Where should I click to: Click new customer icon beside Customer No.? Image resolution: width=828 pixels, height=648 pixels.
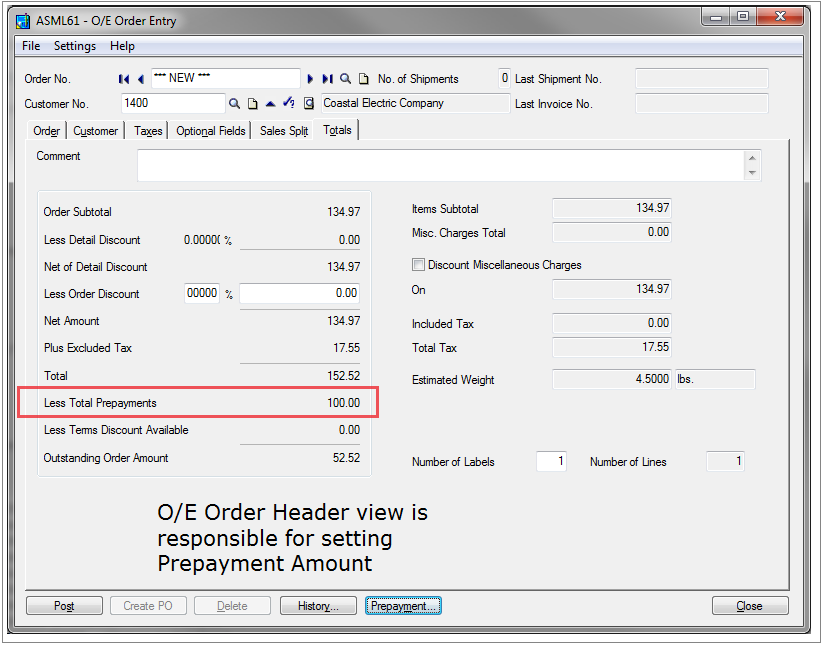pyautogui.click(x=253, y=103)
